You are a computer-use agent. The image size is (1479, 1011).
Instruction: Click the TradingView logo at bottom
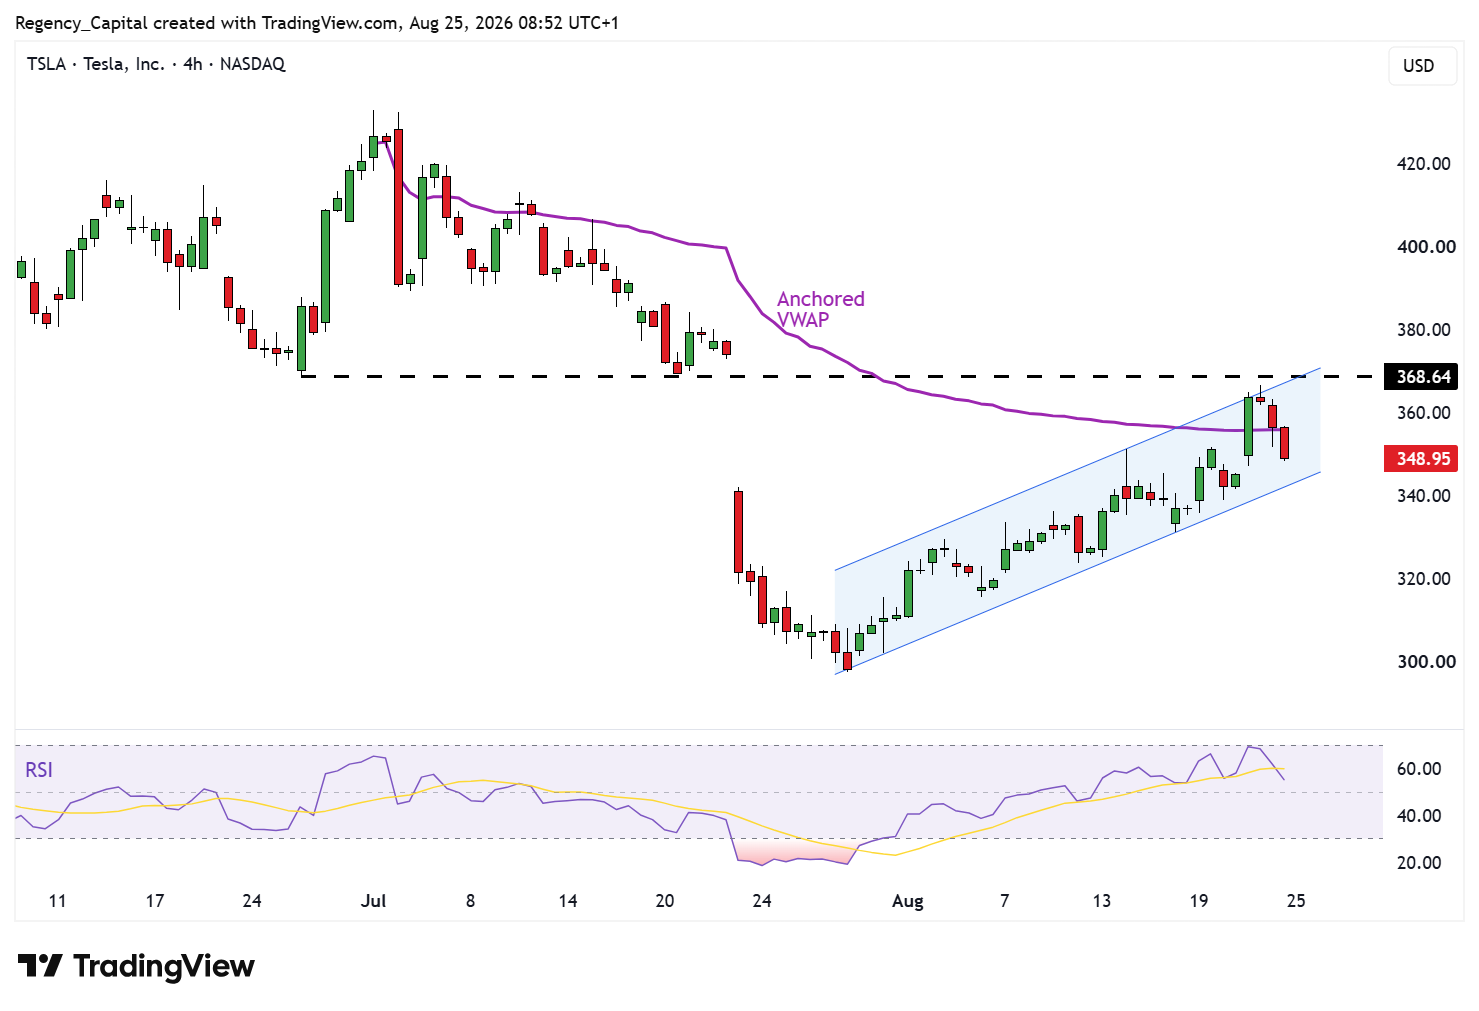click(136, 966)
